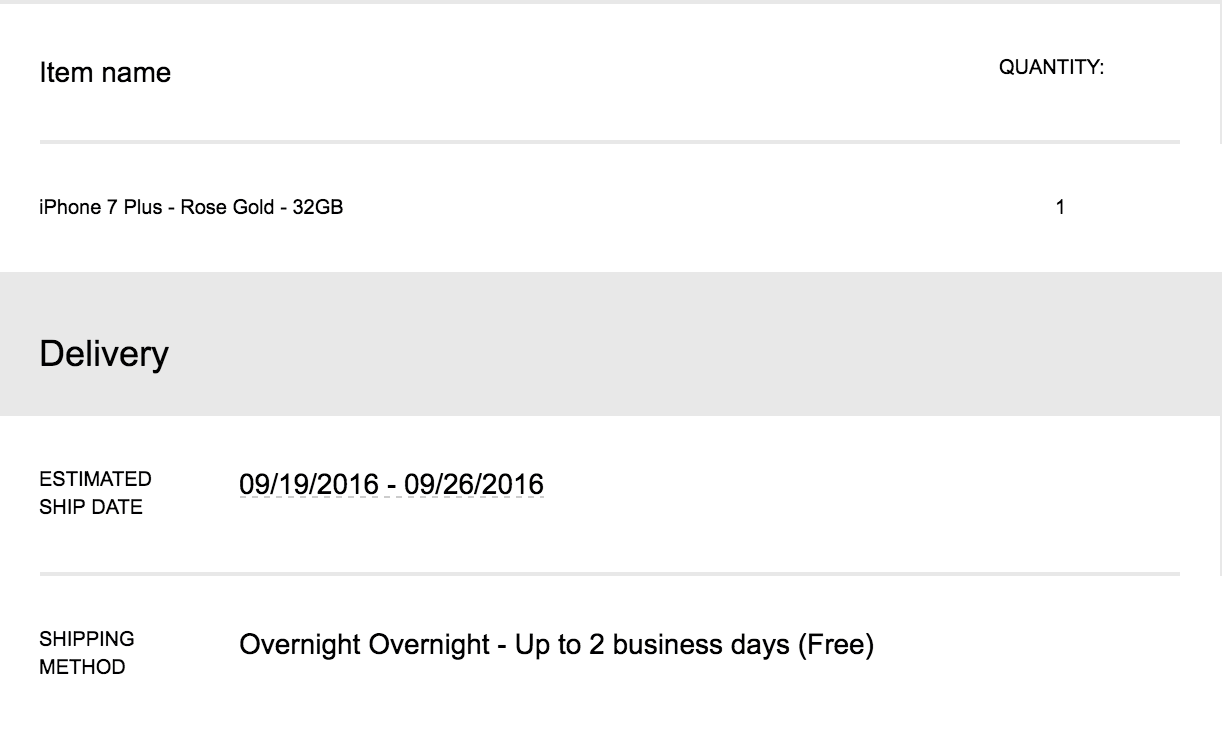Click the estimated ship date range link
The width and height of the screenshot is (1222, 732).
tap(391, 485)
